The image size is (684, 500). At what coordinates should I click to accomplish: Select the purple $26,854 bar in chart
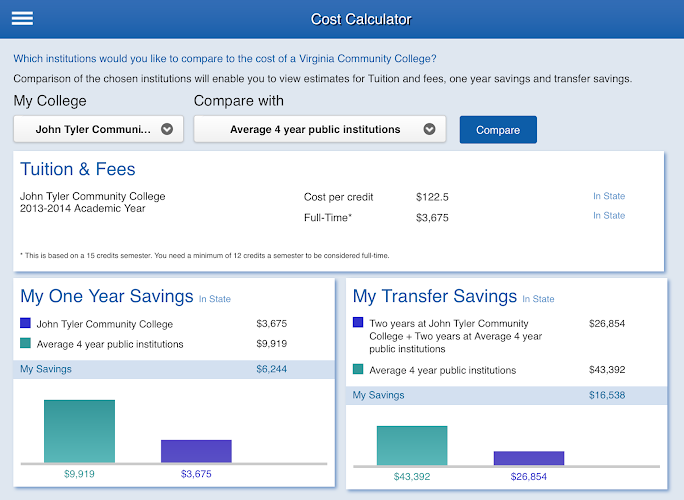(x=528, y=458)
